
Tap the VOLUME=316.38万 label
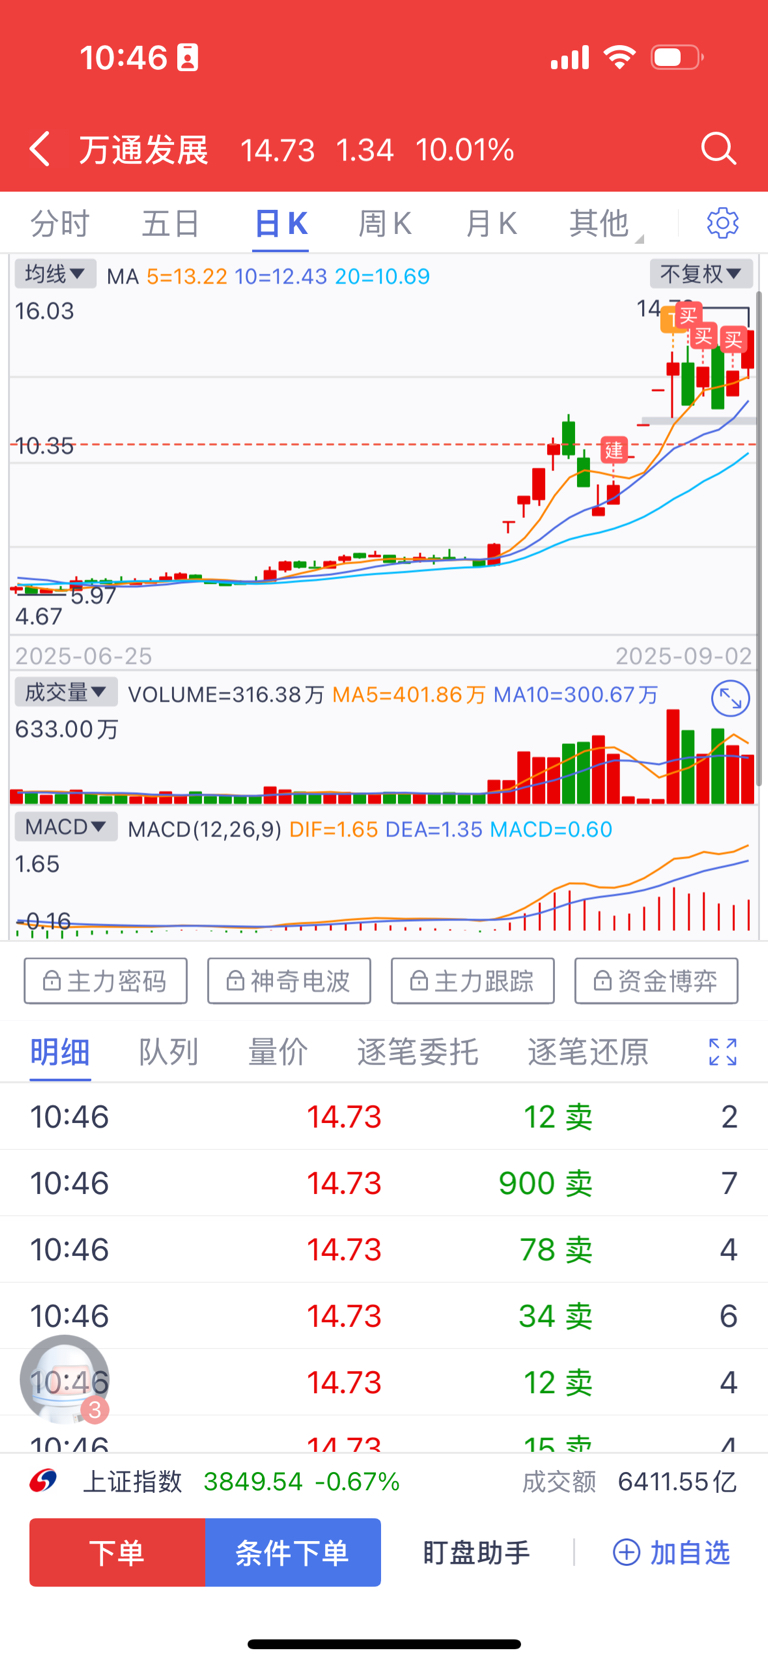point(226,694)
